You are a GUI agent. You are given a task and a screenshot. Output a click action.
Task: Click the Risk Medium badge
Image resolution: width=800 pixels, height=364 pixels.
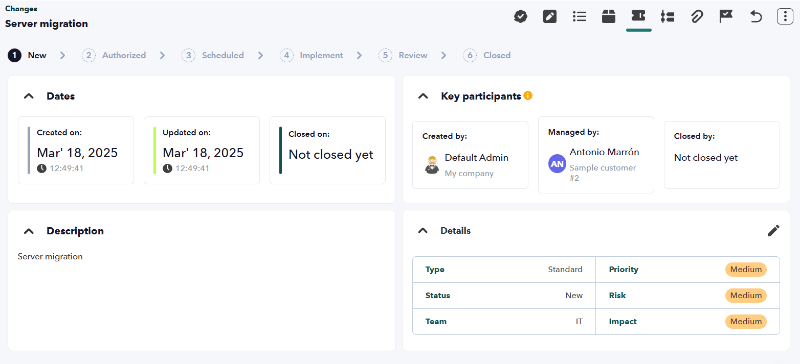coord(746,295)
